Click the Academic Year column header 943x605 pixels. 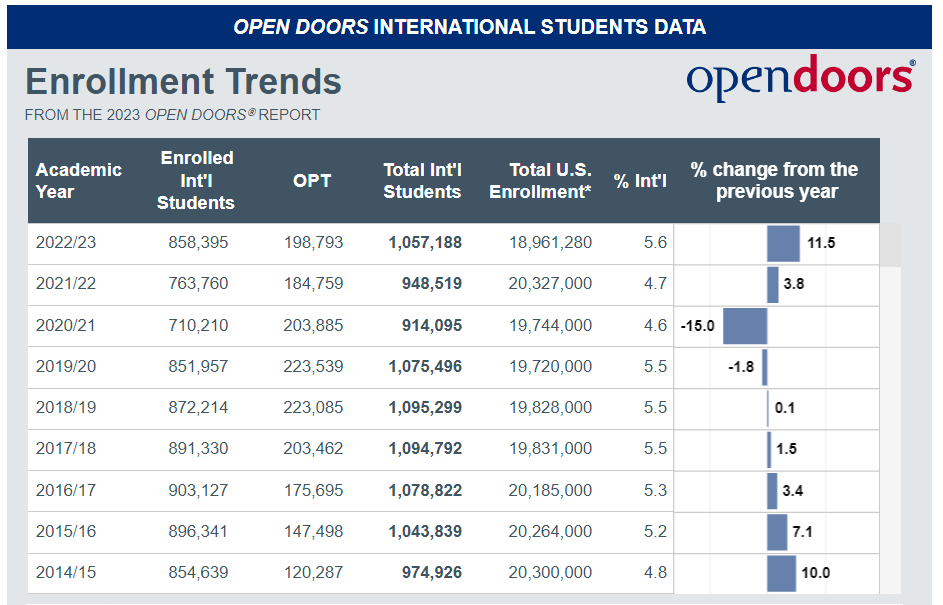tap(79, 180)
